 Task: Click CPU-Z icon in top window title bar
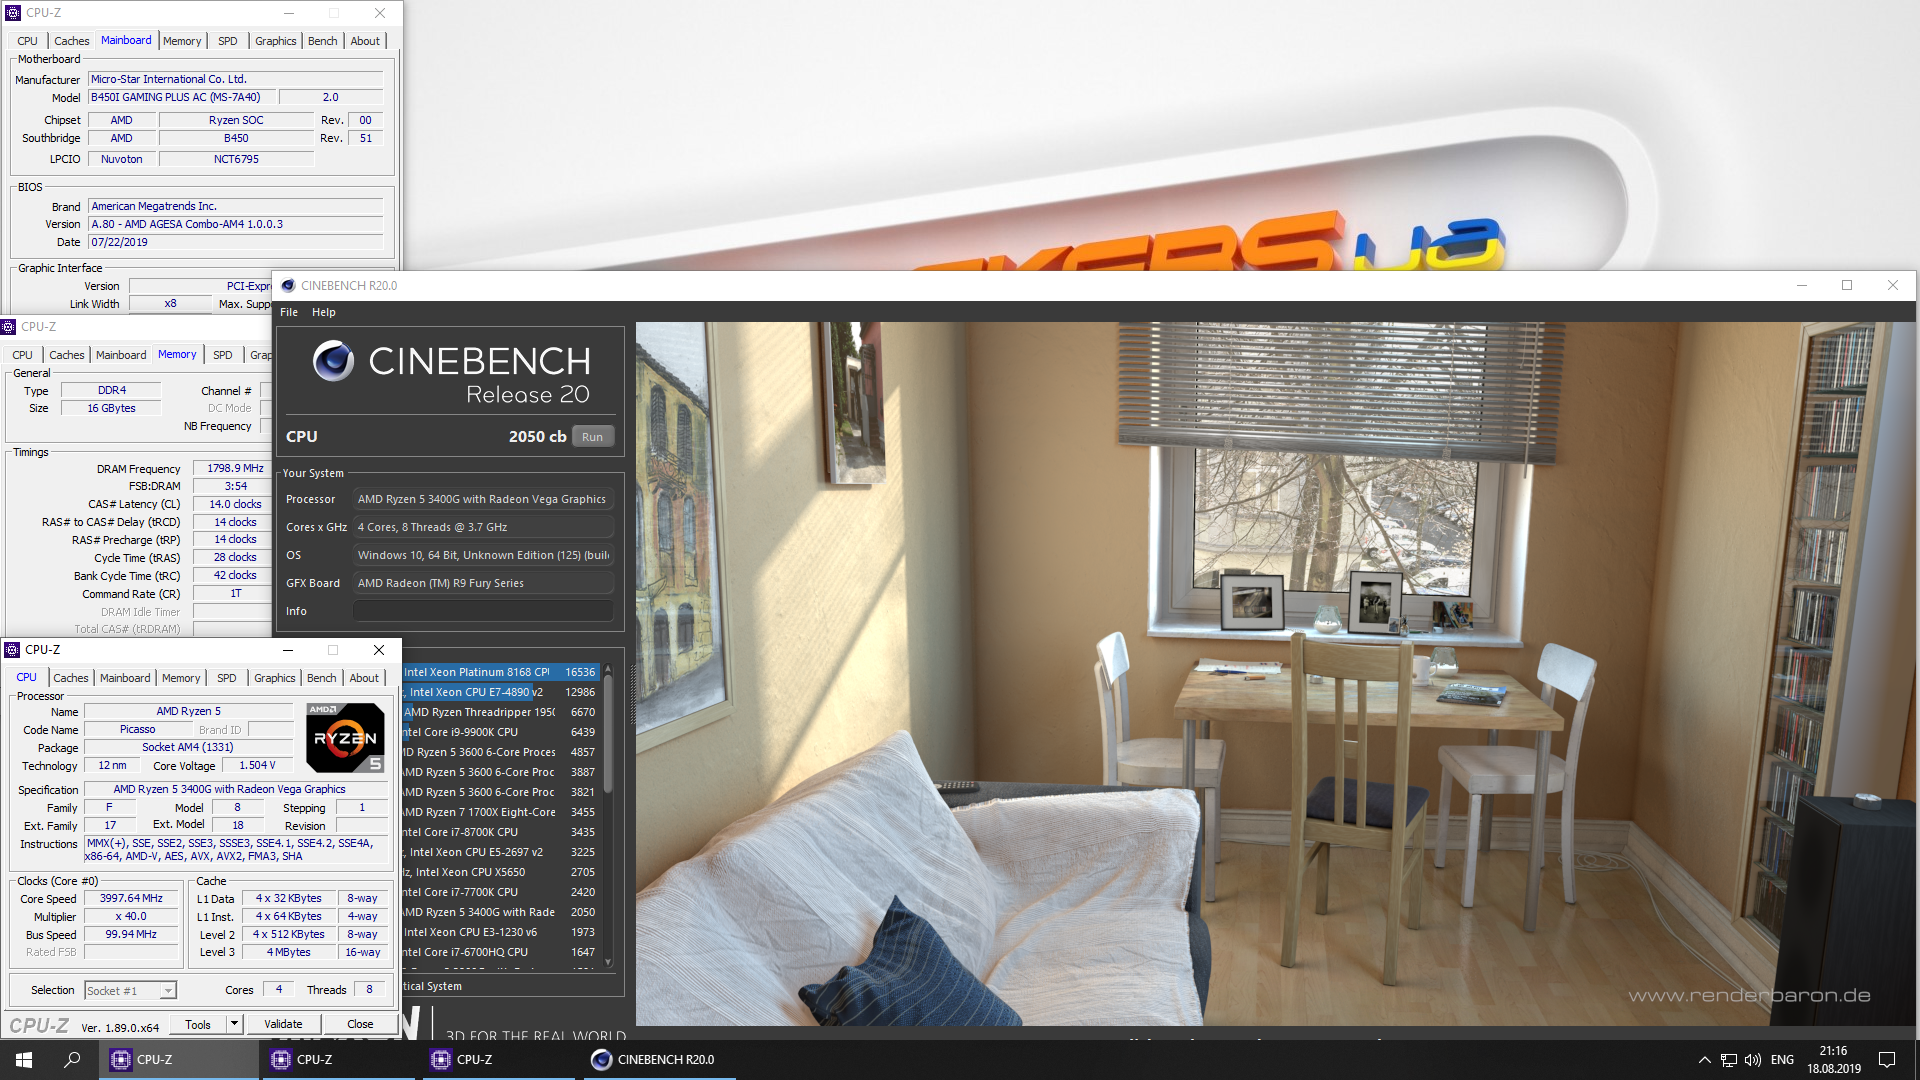[x=13, y=13]
